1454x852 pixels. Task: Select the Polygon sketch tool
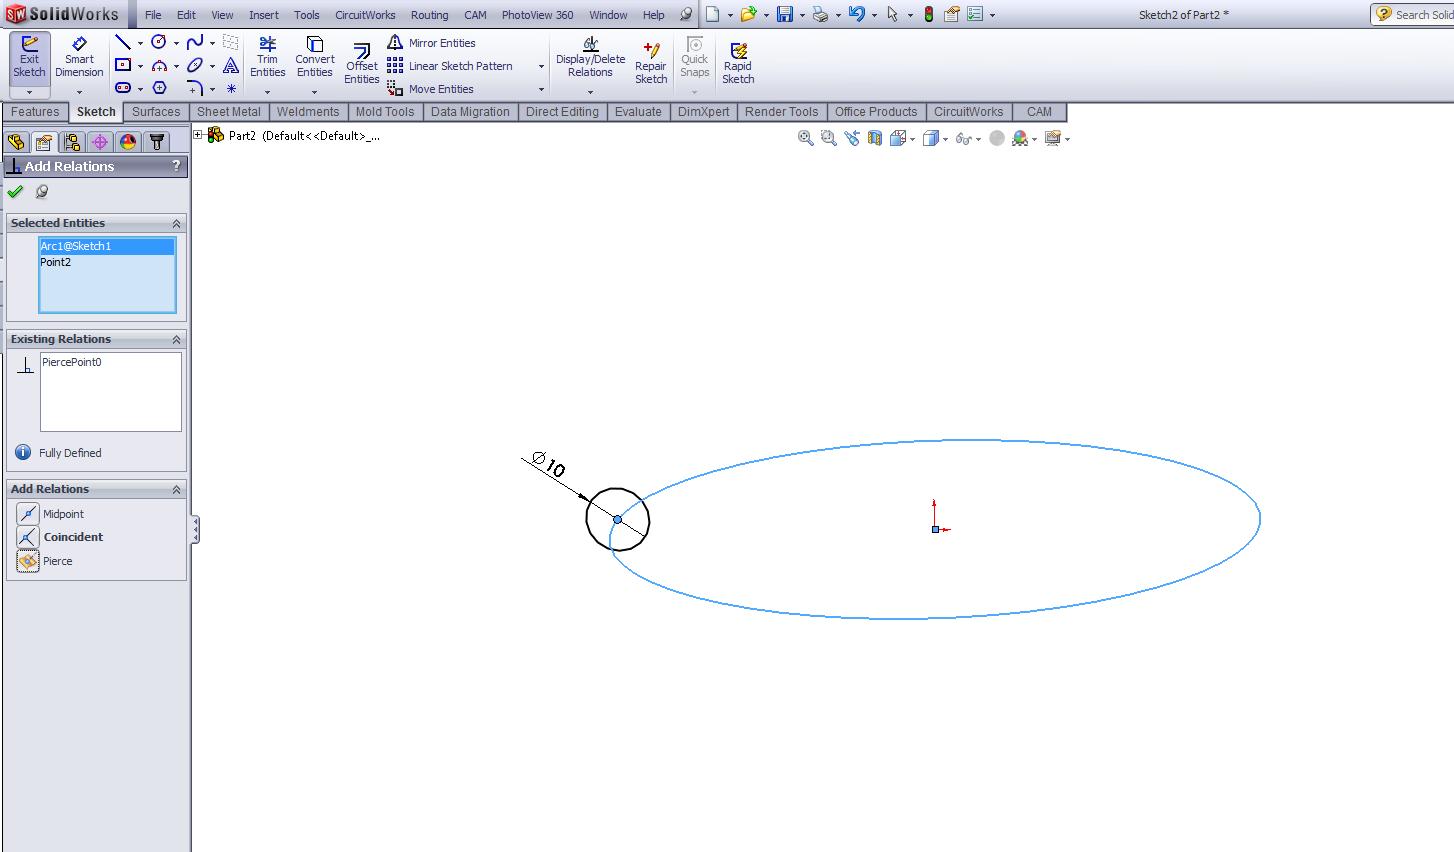(x=159, y=88)
